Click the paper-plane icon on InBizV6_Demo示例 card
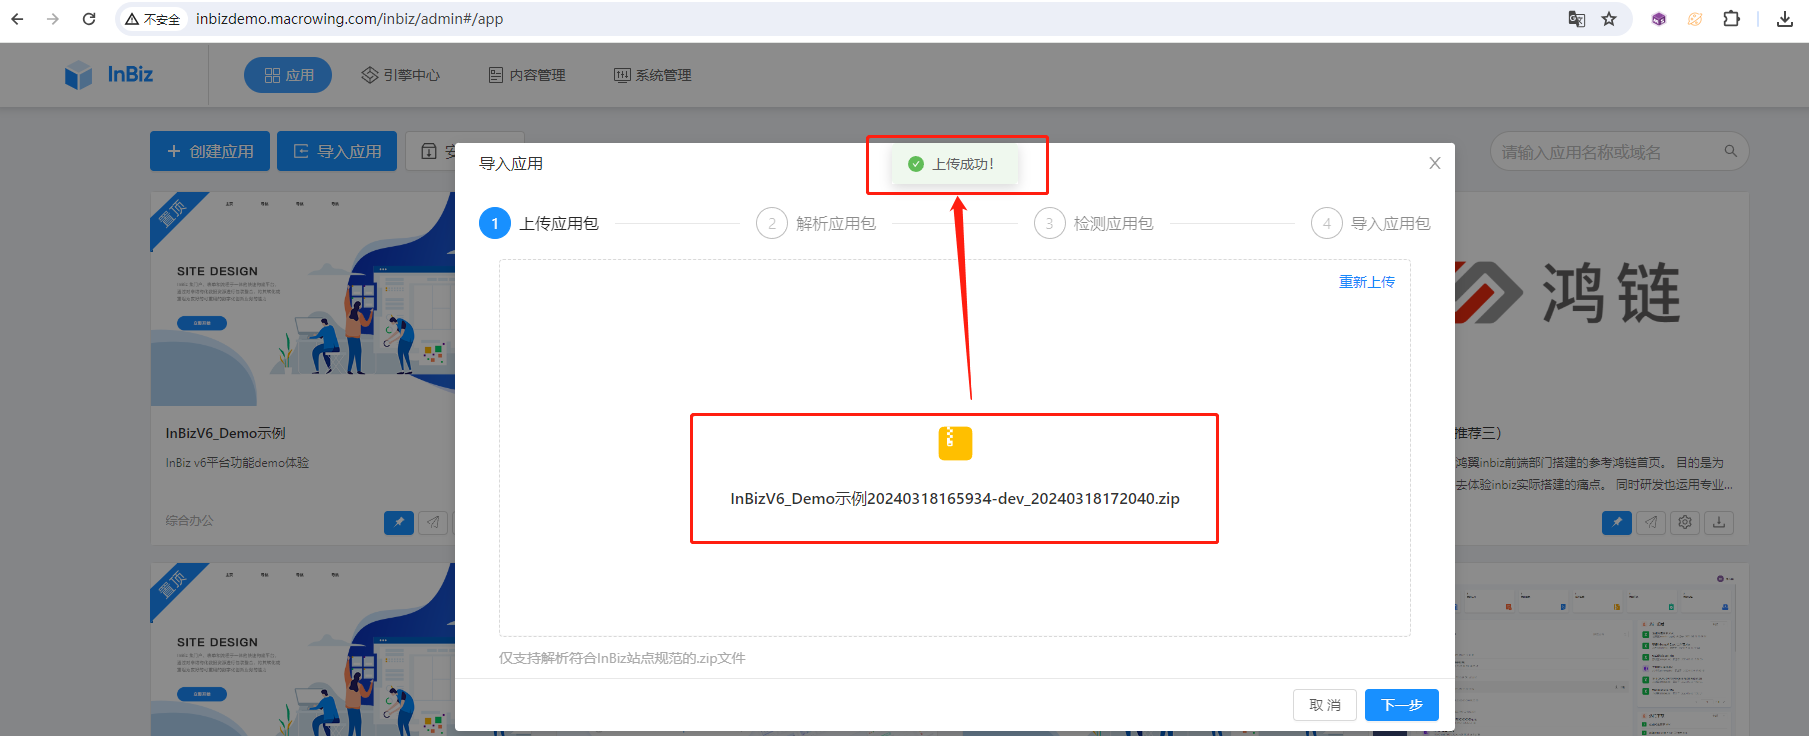 (x=433, y=522)
